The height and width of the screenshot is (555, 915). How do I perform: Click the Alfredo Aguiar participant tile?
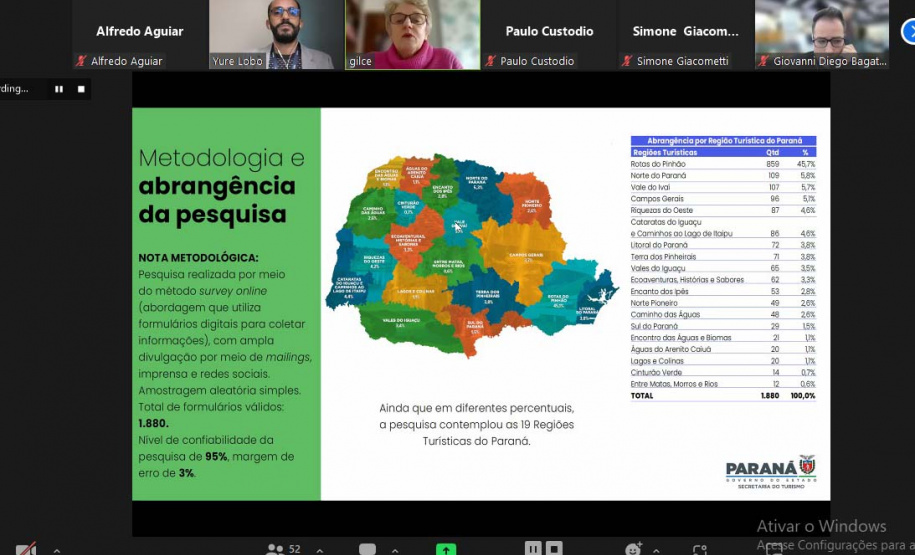[139, 34]
